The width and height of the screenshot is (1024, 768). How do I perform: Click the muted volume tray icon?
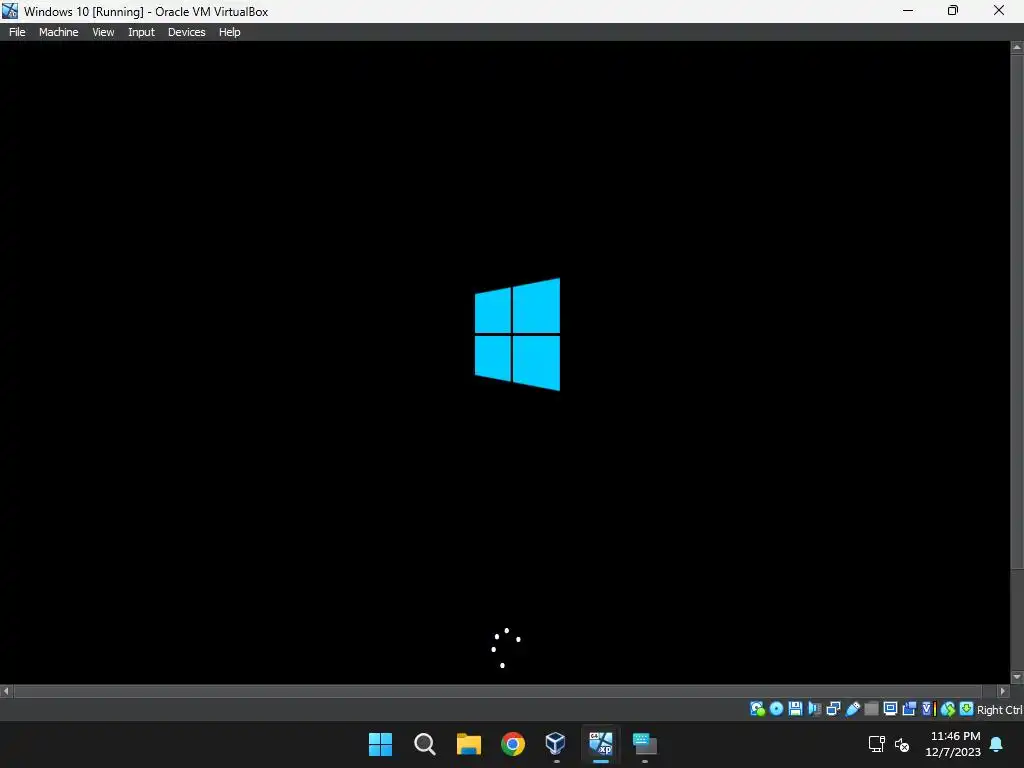[902, 744]
